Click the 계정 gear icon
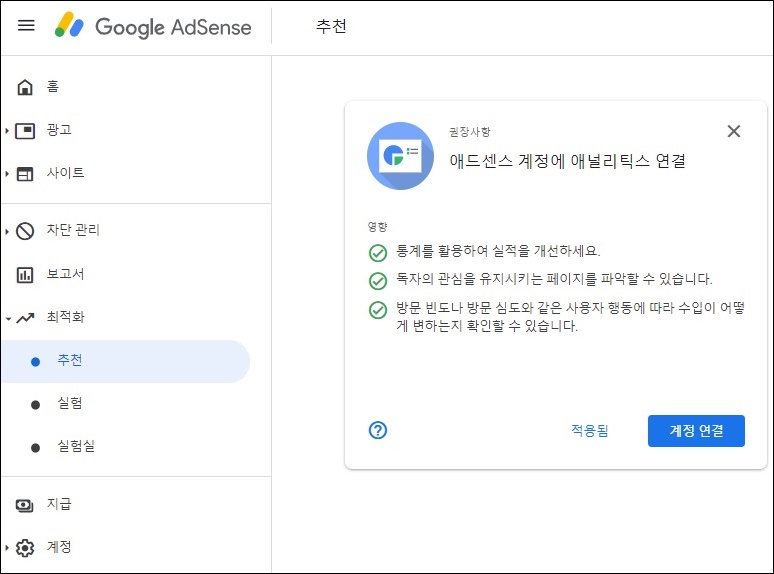 click(x=25, y=547)
